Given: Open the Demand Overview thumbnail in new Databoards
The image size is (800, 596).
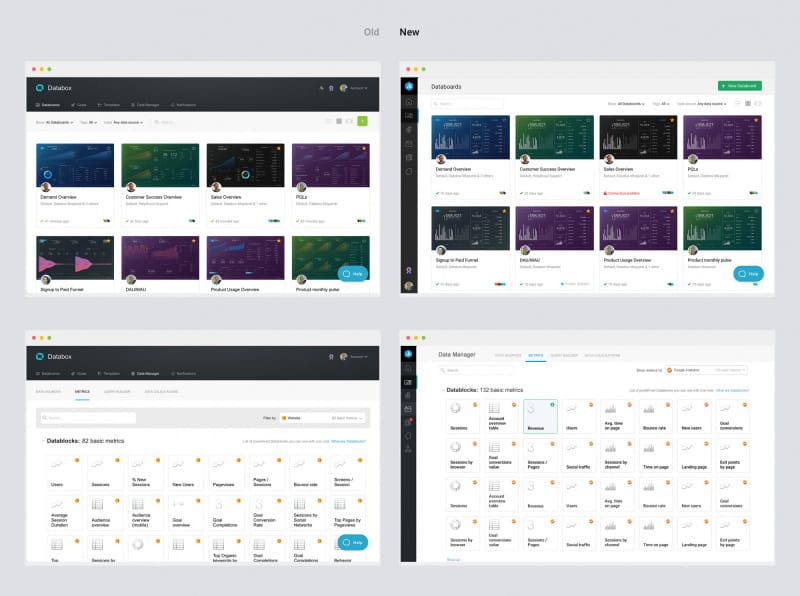Looking at the screenshot, I should coord(470,136).
